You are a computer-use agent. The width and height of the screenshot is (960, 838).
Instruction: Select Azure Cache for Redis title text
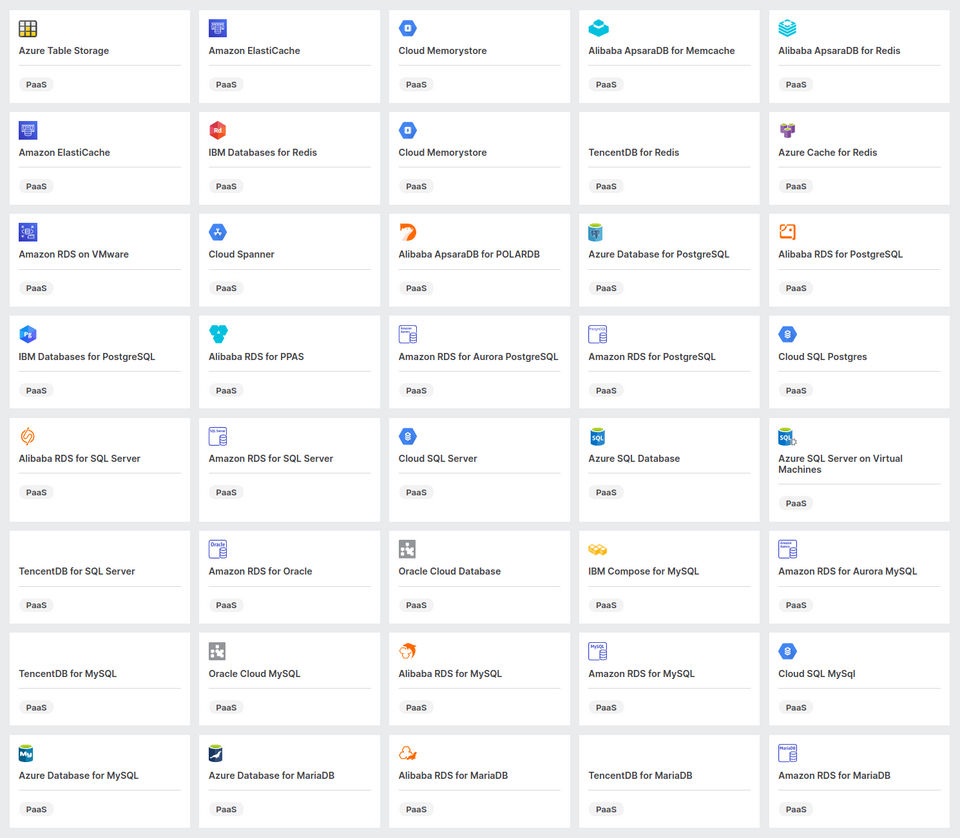point(828,152)
